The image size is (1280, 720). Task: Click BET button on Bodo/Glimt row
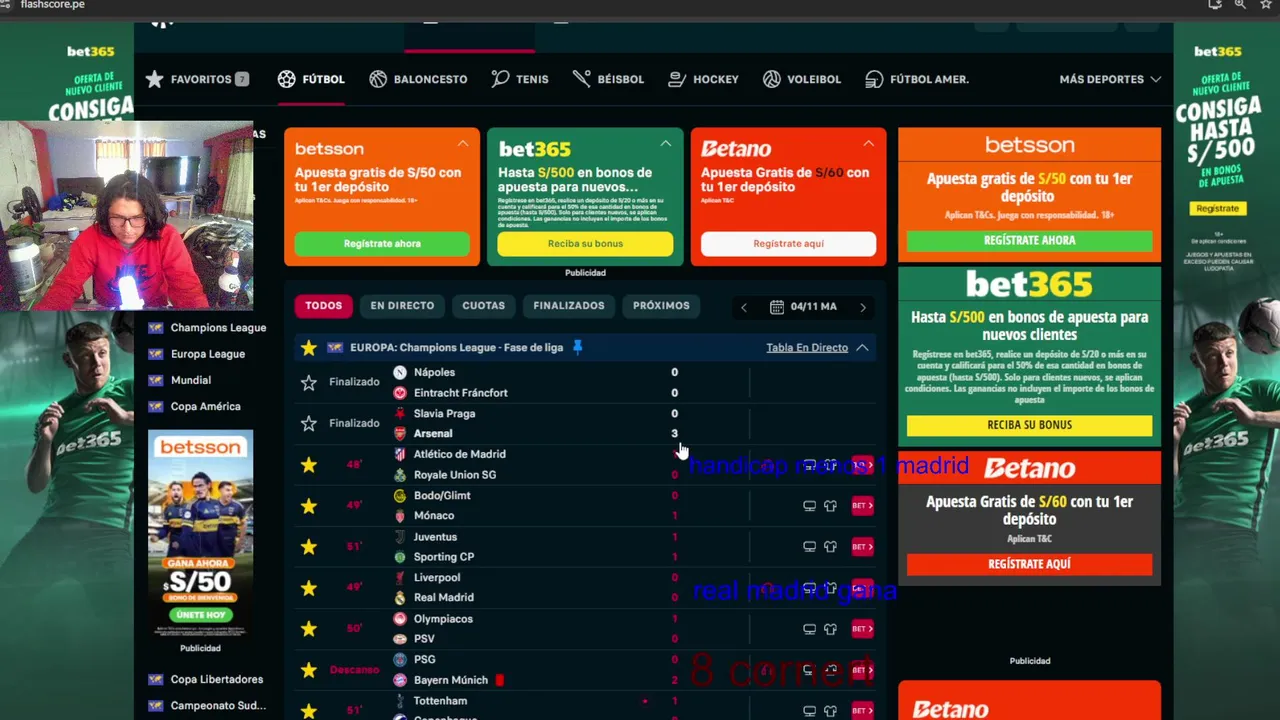point(862,506)
